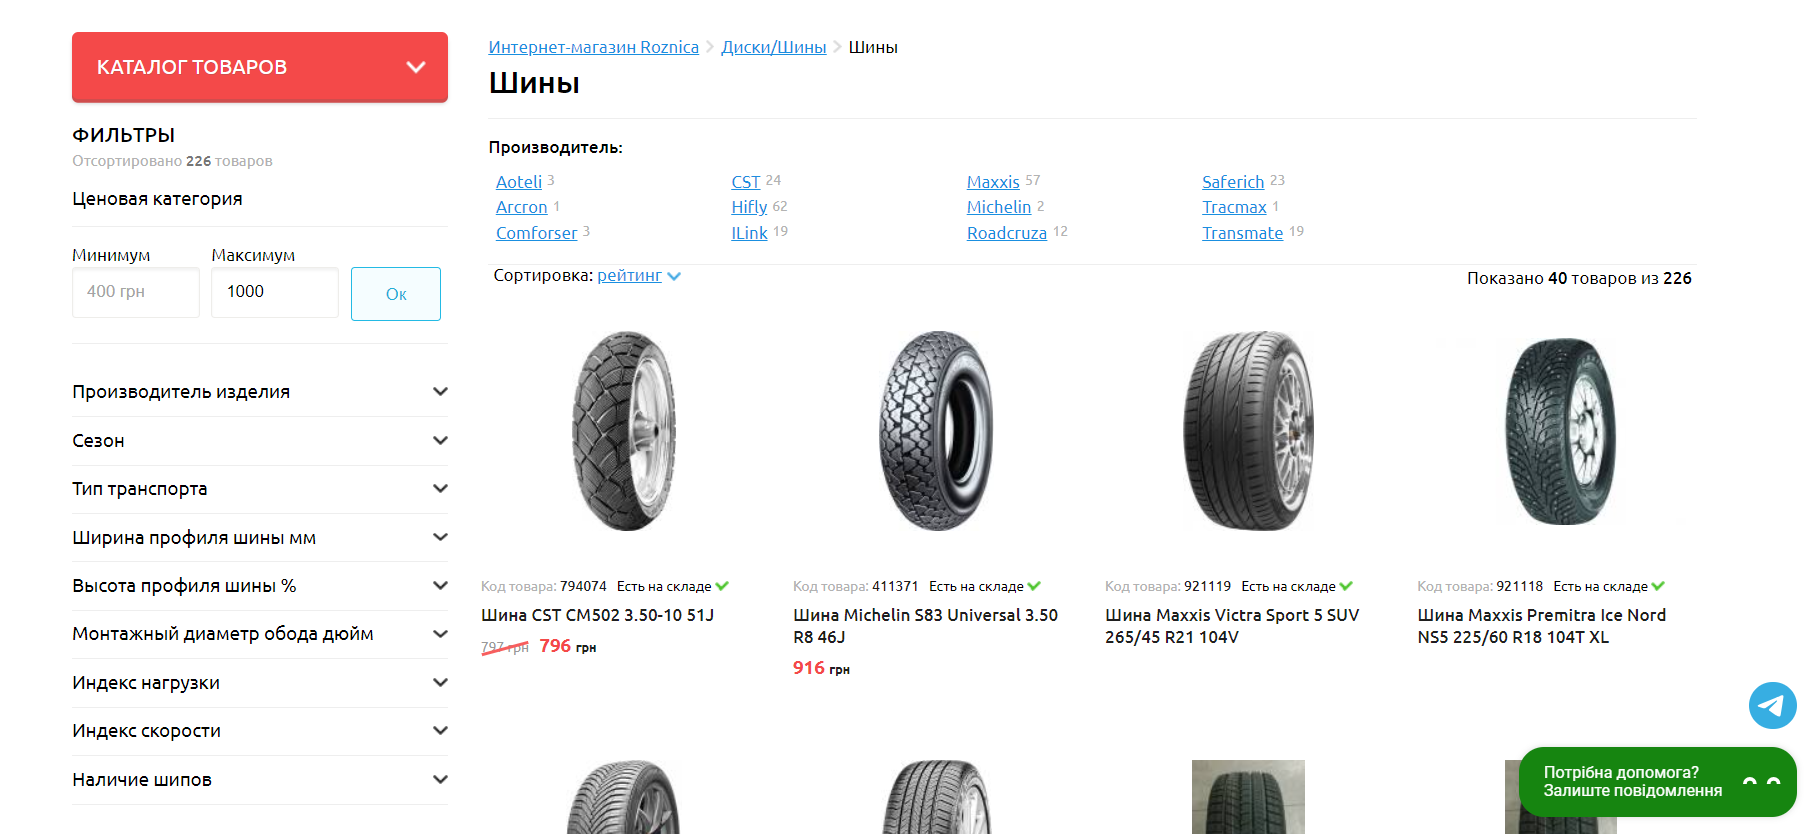
Task: Go to Диски/Шины breadcrumb
Action: (x=773, y=47)
